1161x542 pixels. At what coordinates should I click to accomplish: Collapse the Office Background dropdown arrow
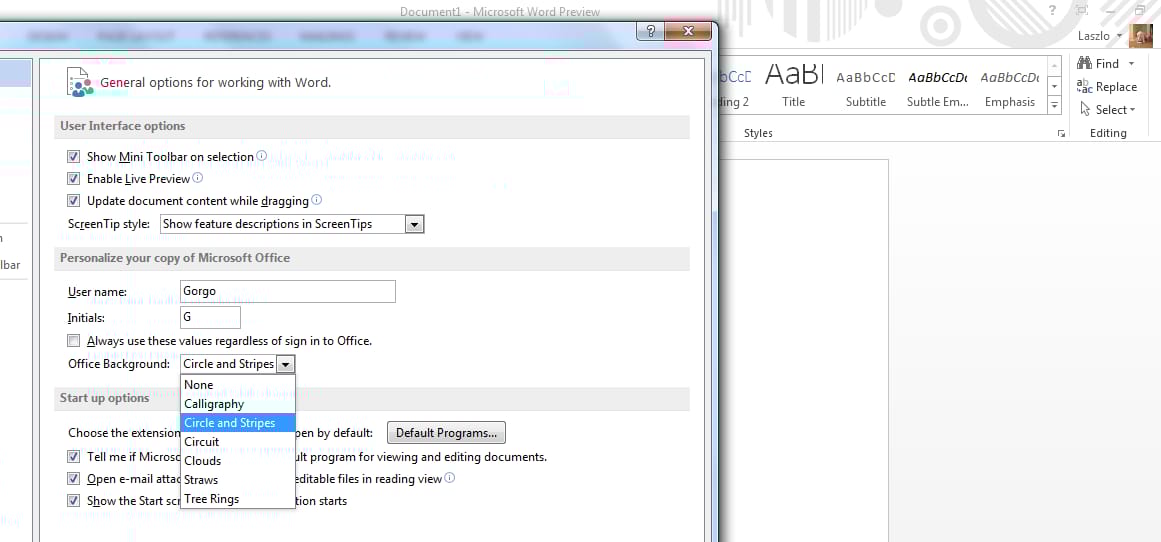click(x=286, y=364)
